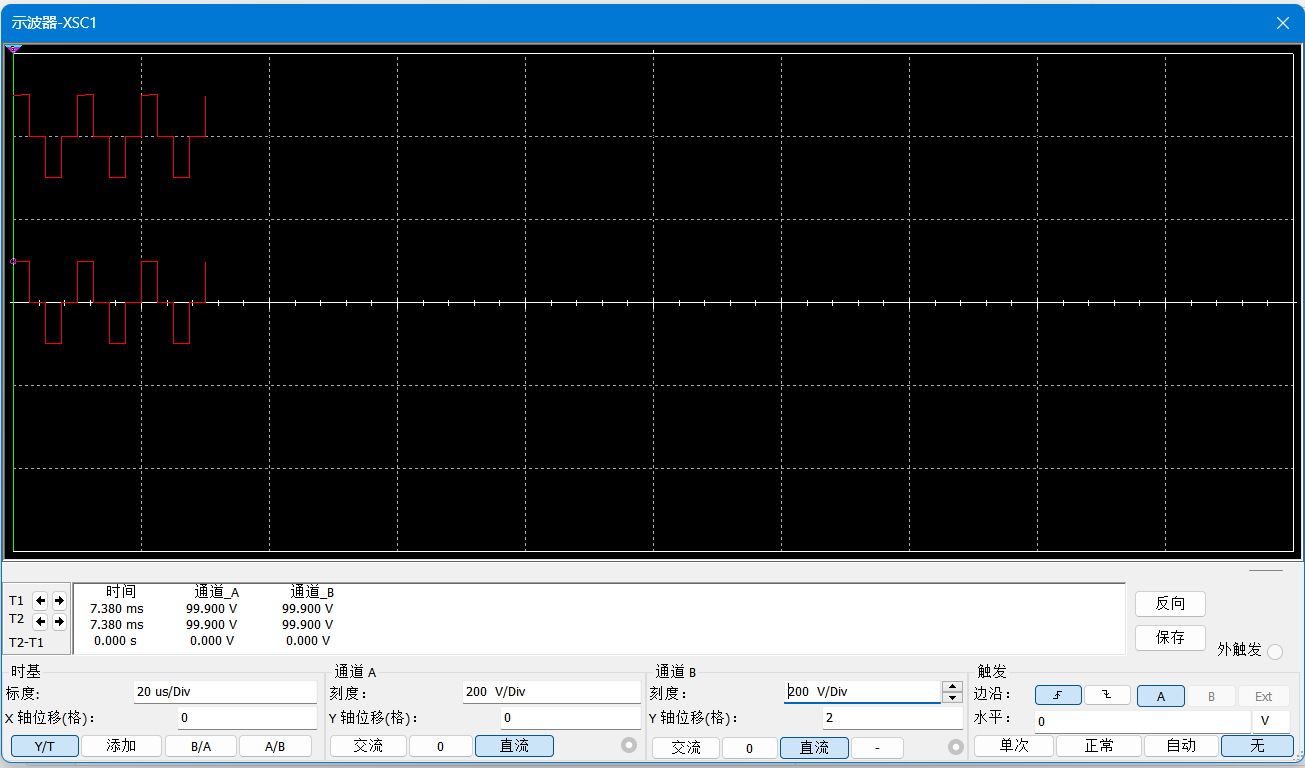This screenshot has height=768, width=1305.
Task: Click the Channel B Y 轴位移 field showing 2
Action: pyautogui.click(x=893, y=718)
